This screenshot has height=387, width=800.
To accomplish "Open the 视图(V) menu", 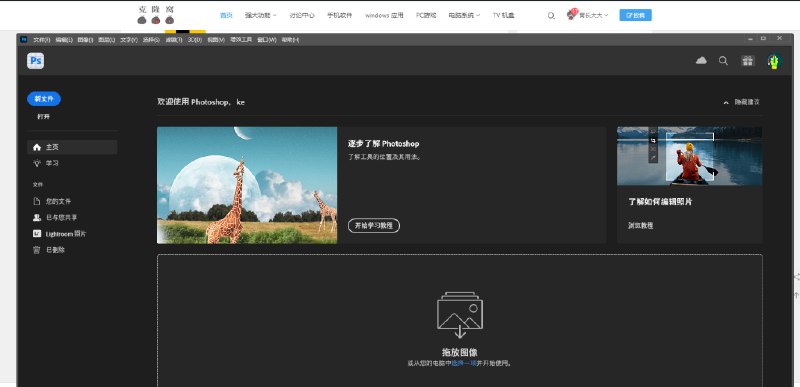I will (x=216, y=39).
